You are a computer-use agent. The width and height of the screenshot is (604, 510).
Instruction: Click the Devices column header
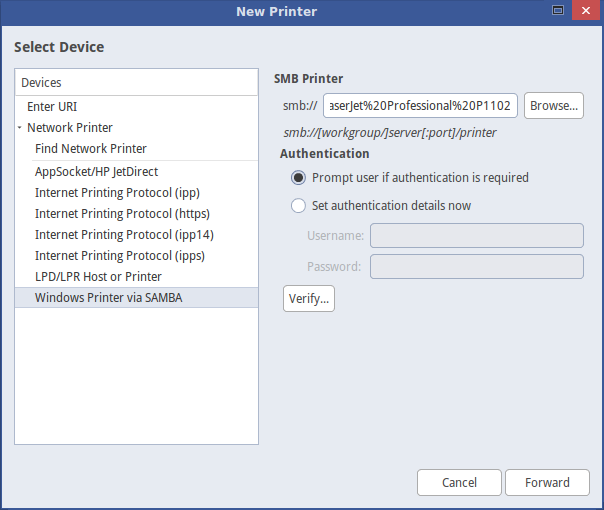(136, 83)
